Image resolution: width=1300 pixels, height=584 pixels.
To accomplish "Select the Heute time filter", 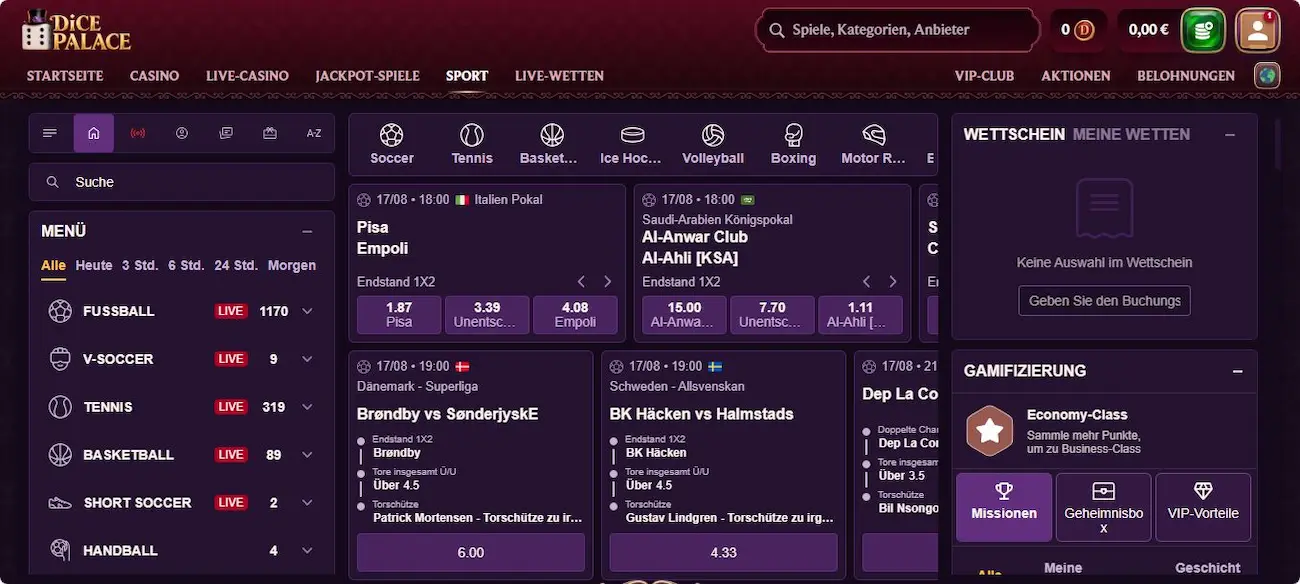I will pos(94,265).
